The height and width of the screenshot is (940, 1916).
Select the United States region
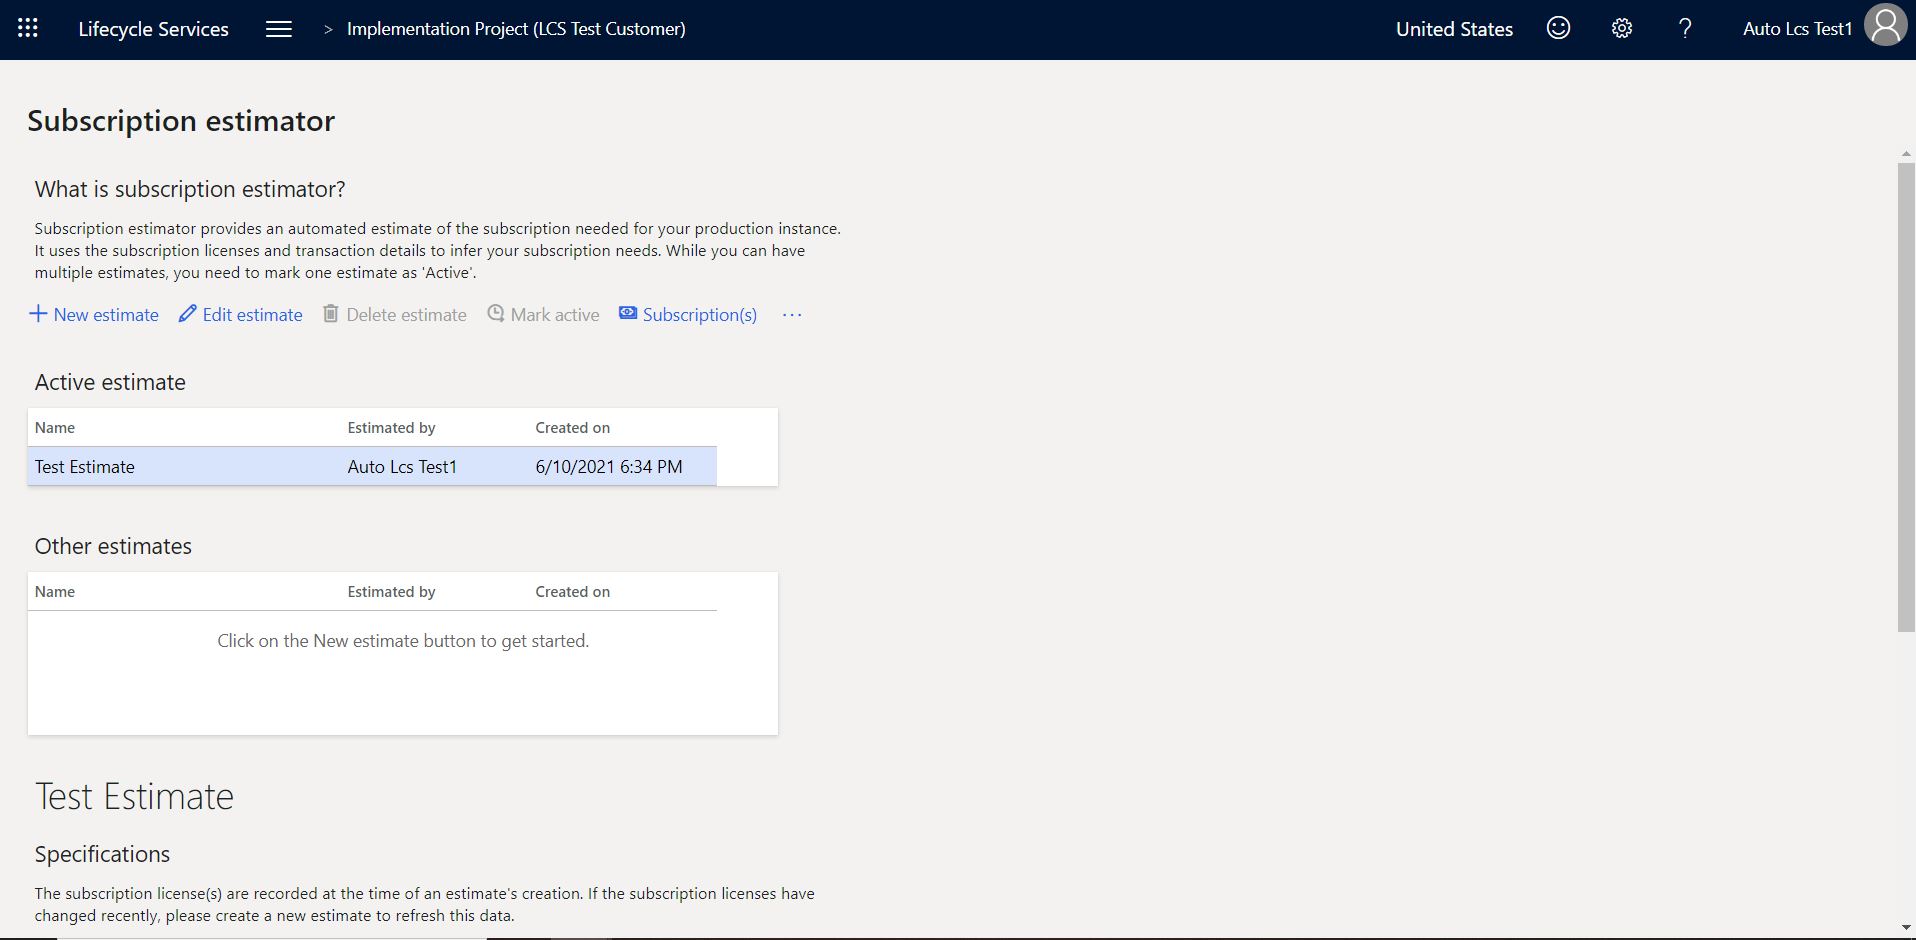pos(1454,29)
